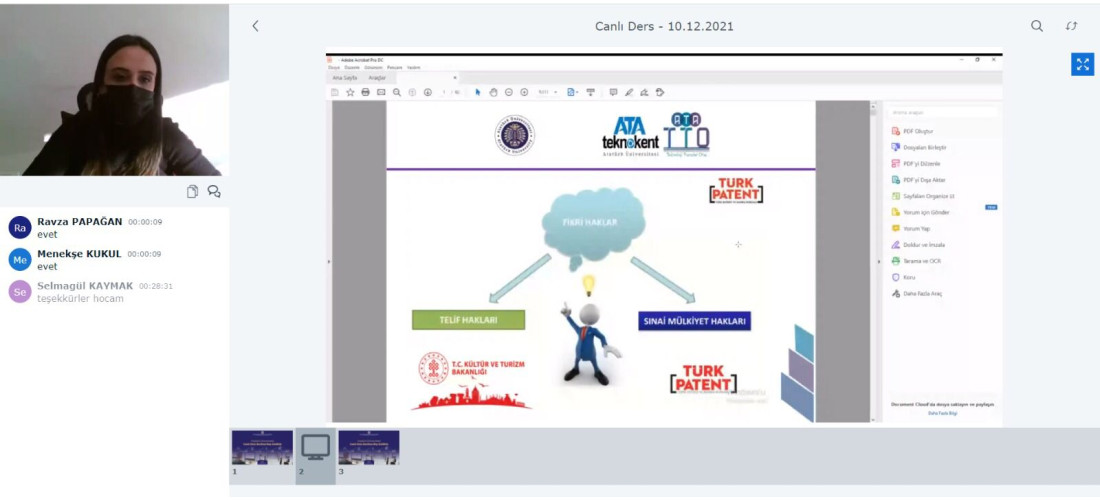Screen dimensions: 1100x500
Task: Select the hand pan tool in Acrobat
Action: [494, 92]
